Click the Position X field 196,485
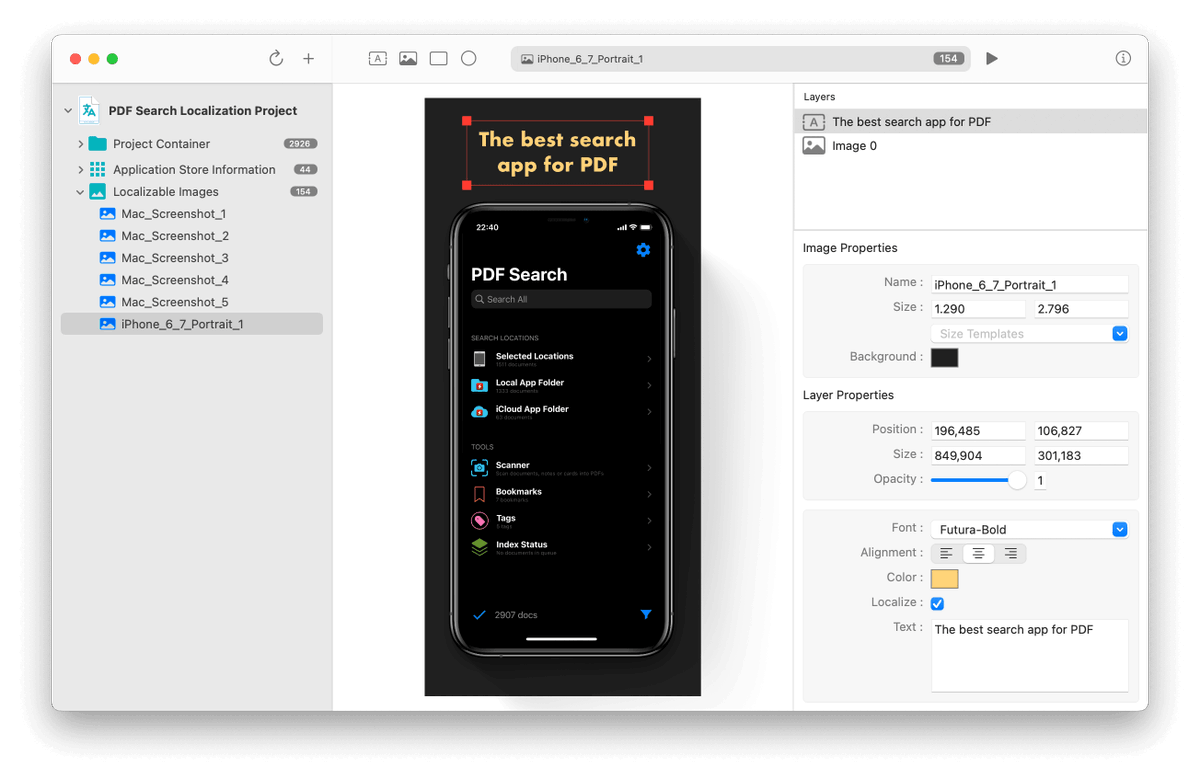This screenshot has height=779, width=1200. point(978,431)
